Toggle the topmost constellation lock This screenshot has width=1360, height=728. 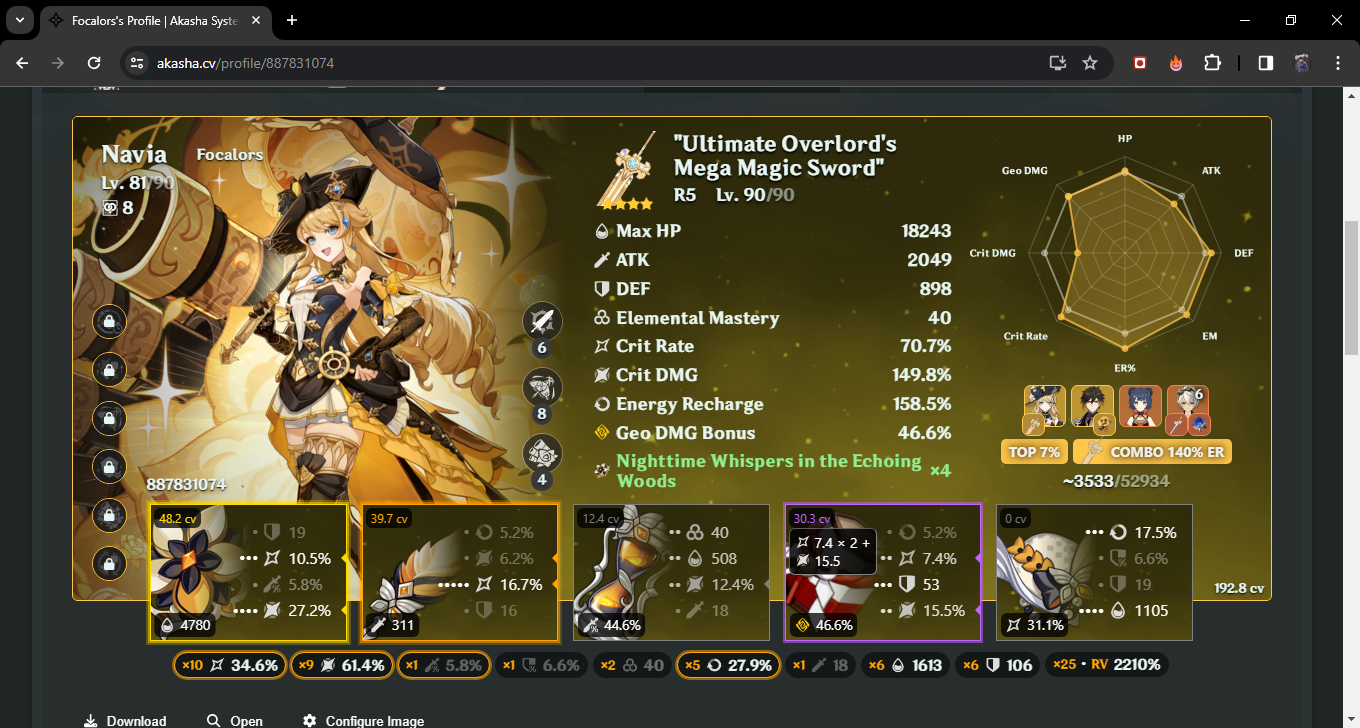(x=109, y=321)
